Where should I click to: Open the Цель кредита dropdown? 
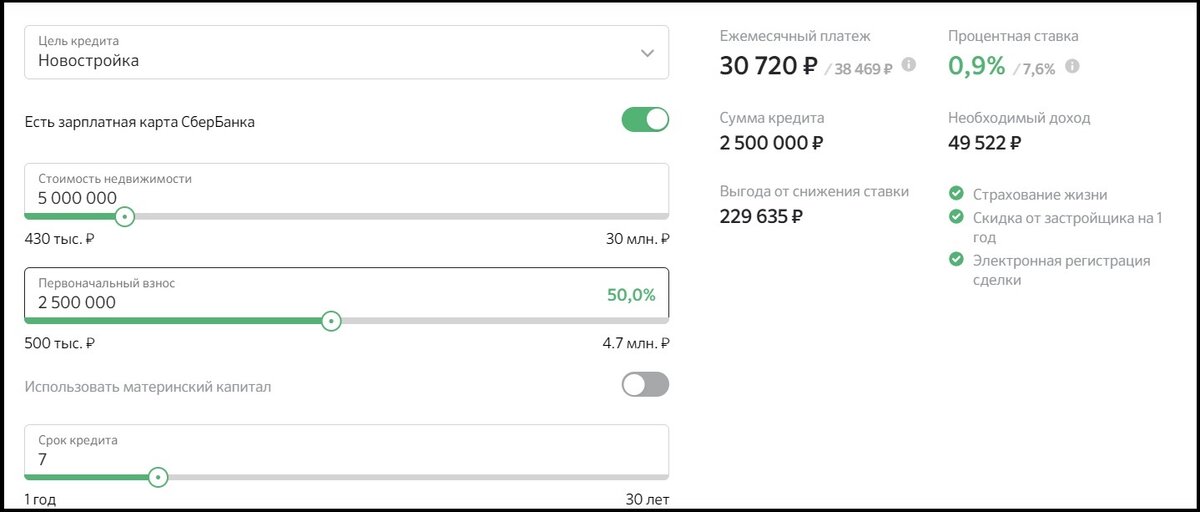(346, 52)
